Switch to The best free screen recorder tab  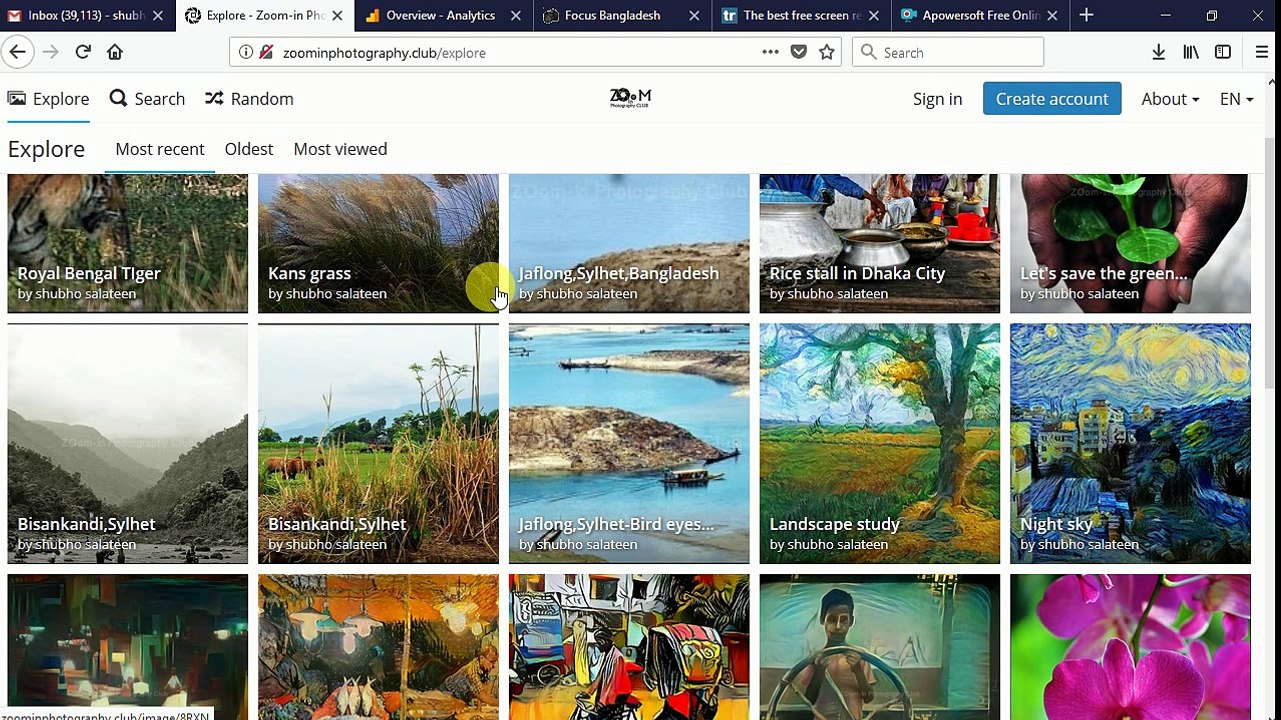click(802, 15)
